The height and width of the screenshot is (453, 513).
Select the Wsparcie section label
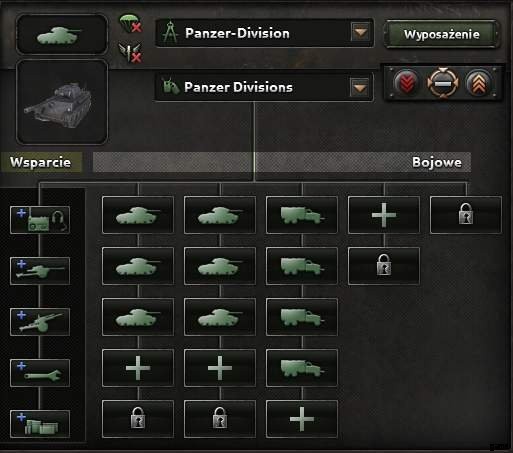point(41,162)
